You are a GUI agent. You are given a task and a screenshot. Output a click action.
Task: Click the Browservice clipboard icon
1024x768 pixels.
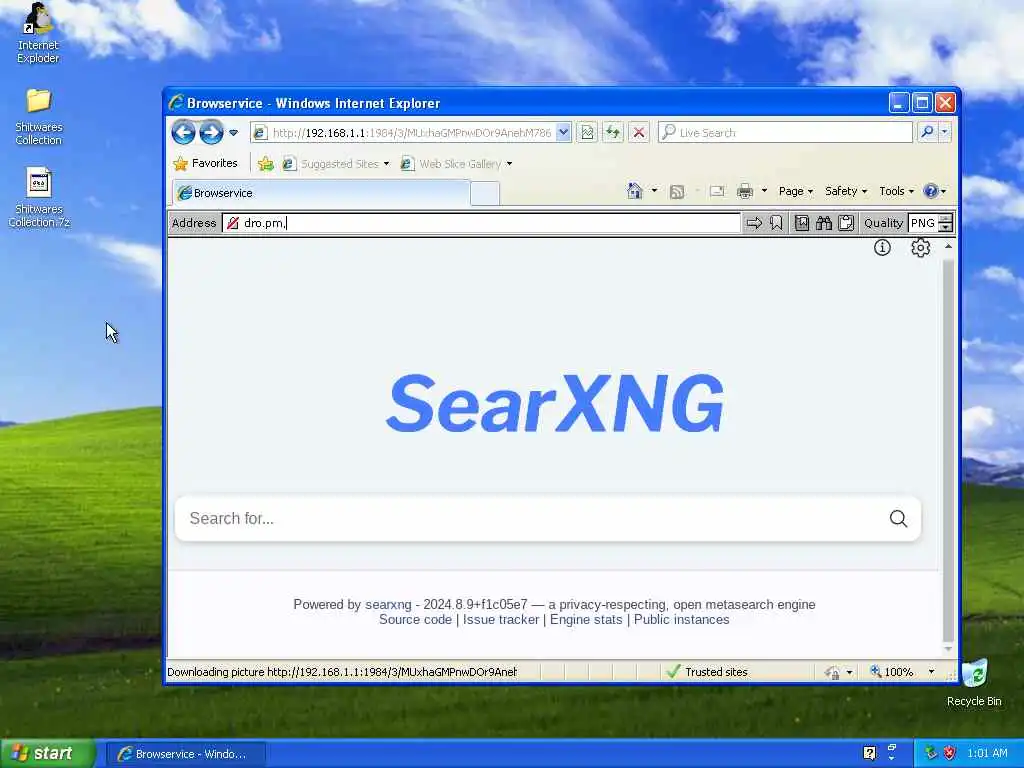click(846, 223)
